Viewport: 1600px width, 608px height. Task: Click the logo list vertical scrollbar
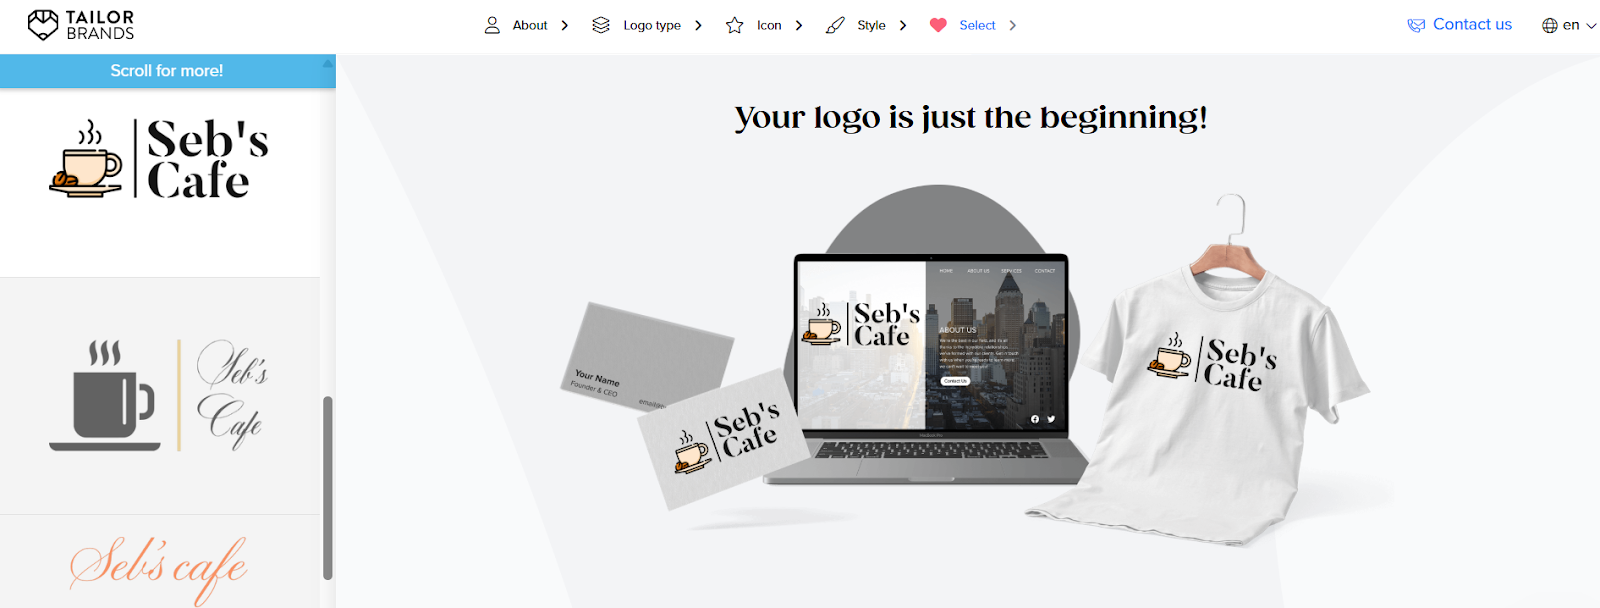pos(327,488)
